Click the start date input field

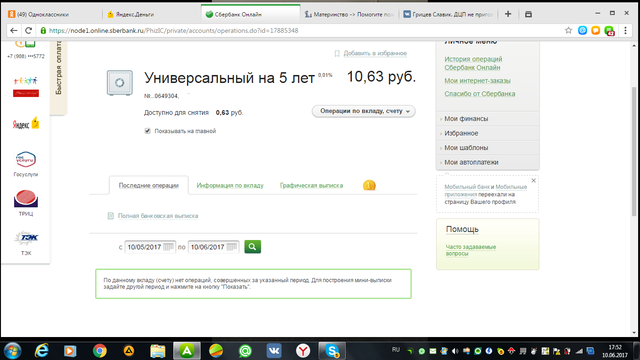tap(144, 247)
